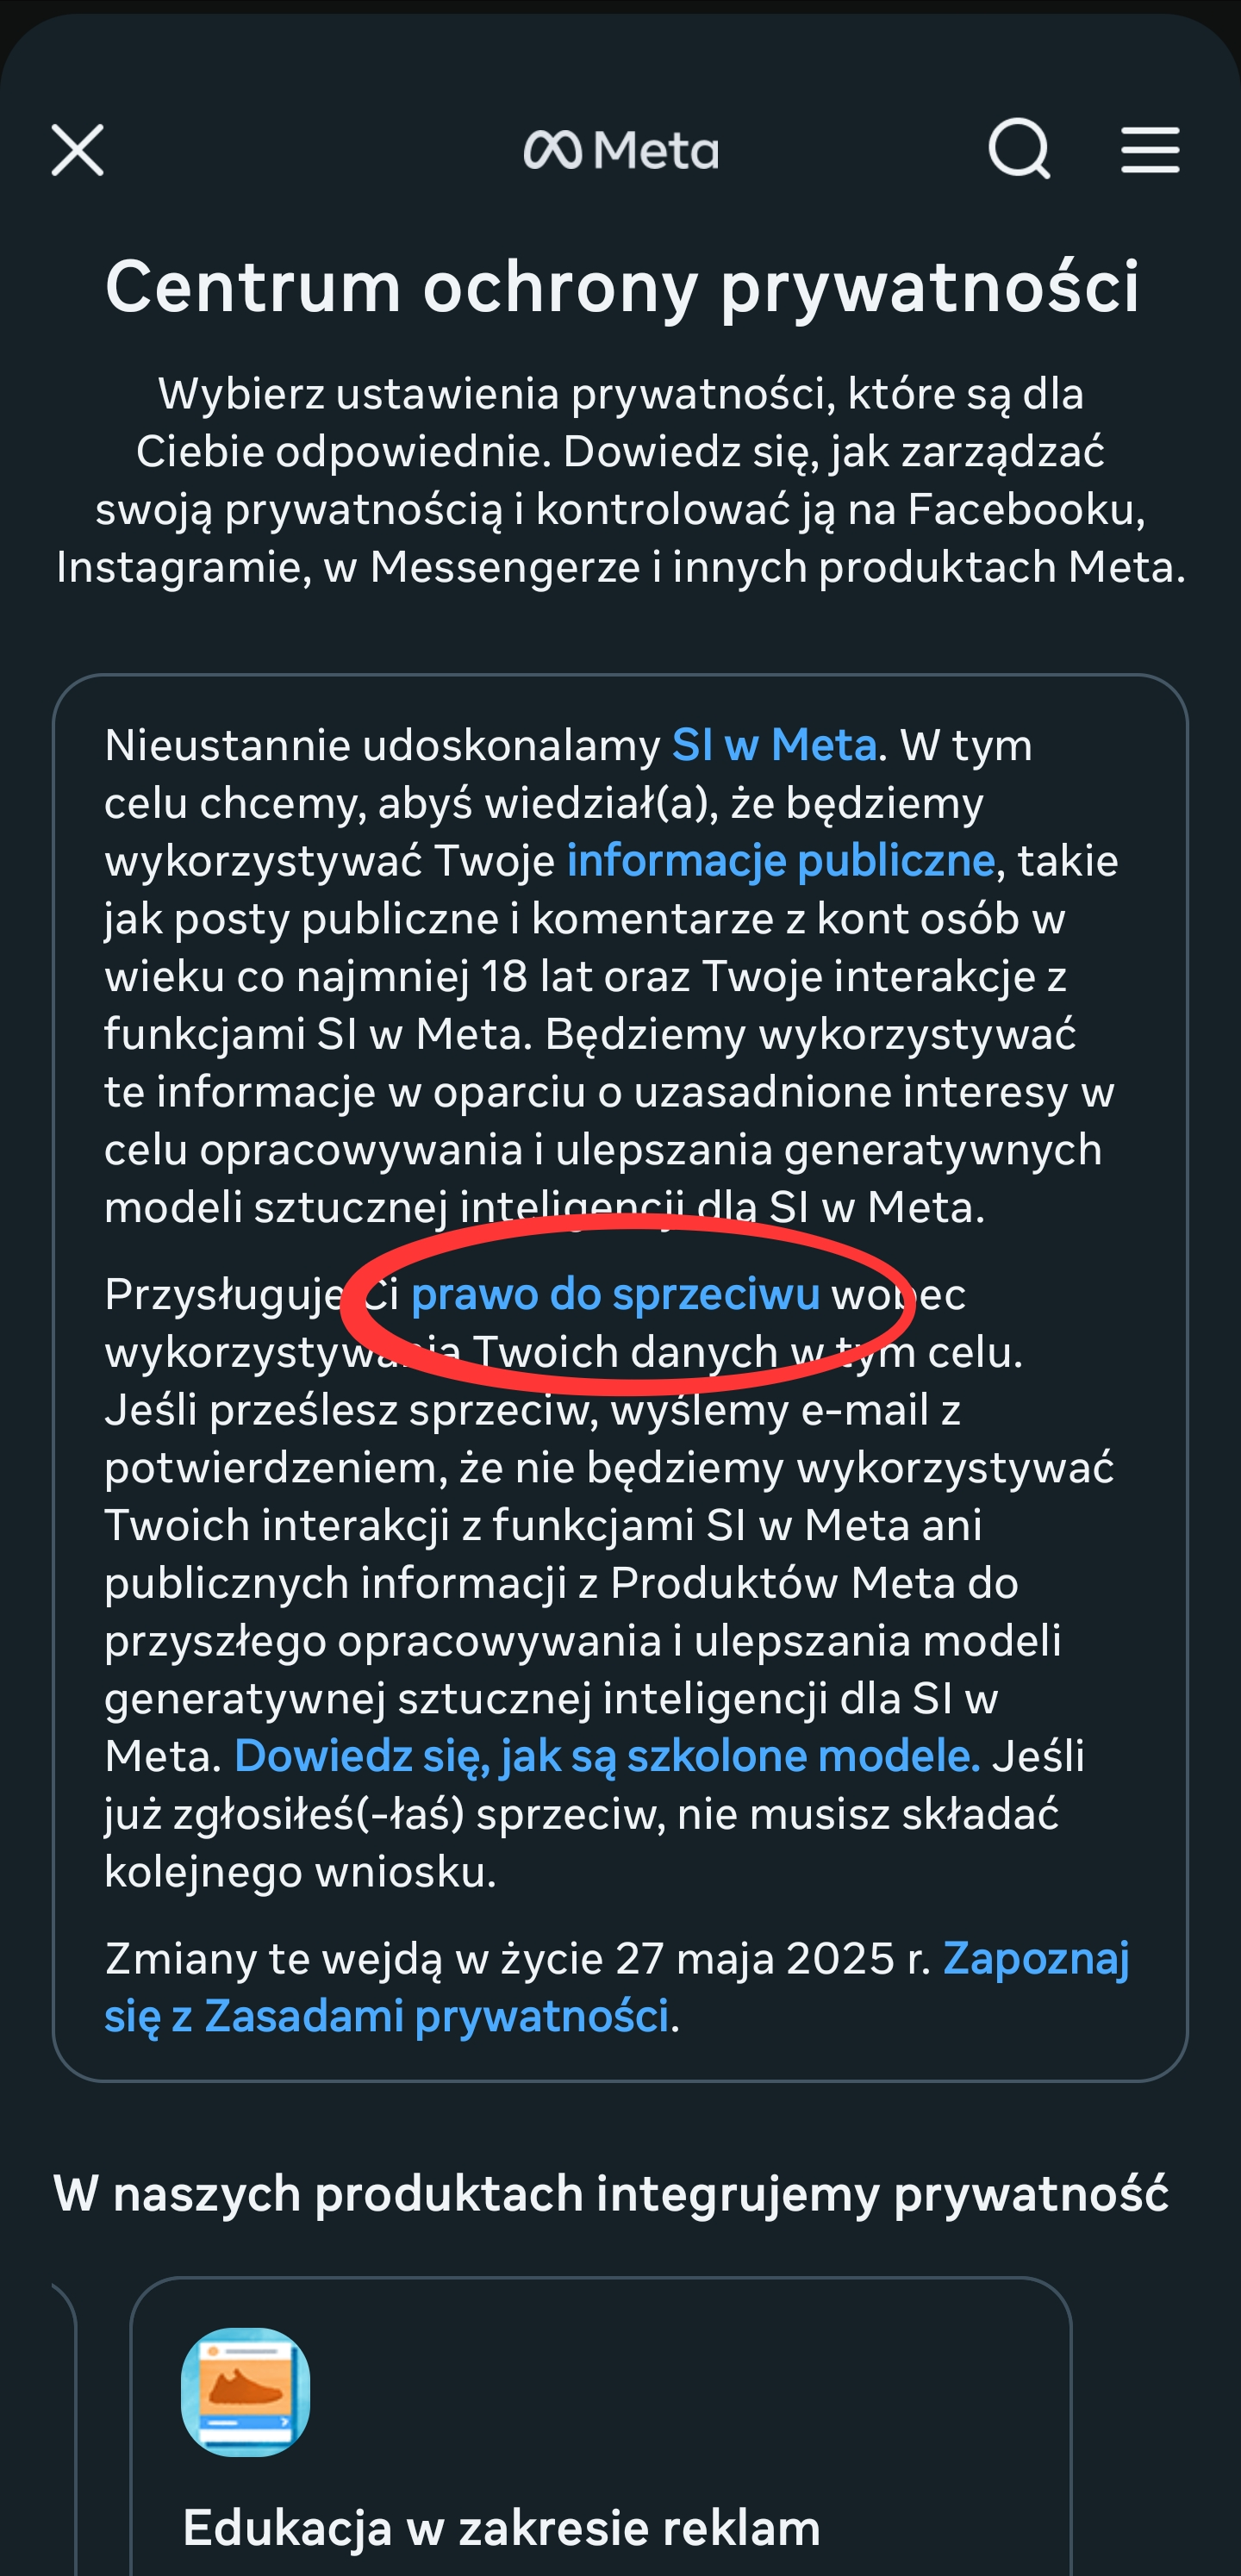
Task: Follow the 'informacje publiczne' link
Action: (x=781, y=861)
